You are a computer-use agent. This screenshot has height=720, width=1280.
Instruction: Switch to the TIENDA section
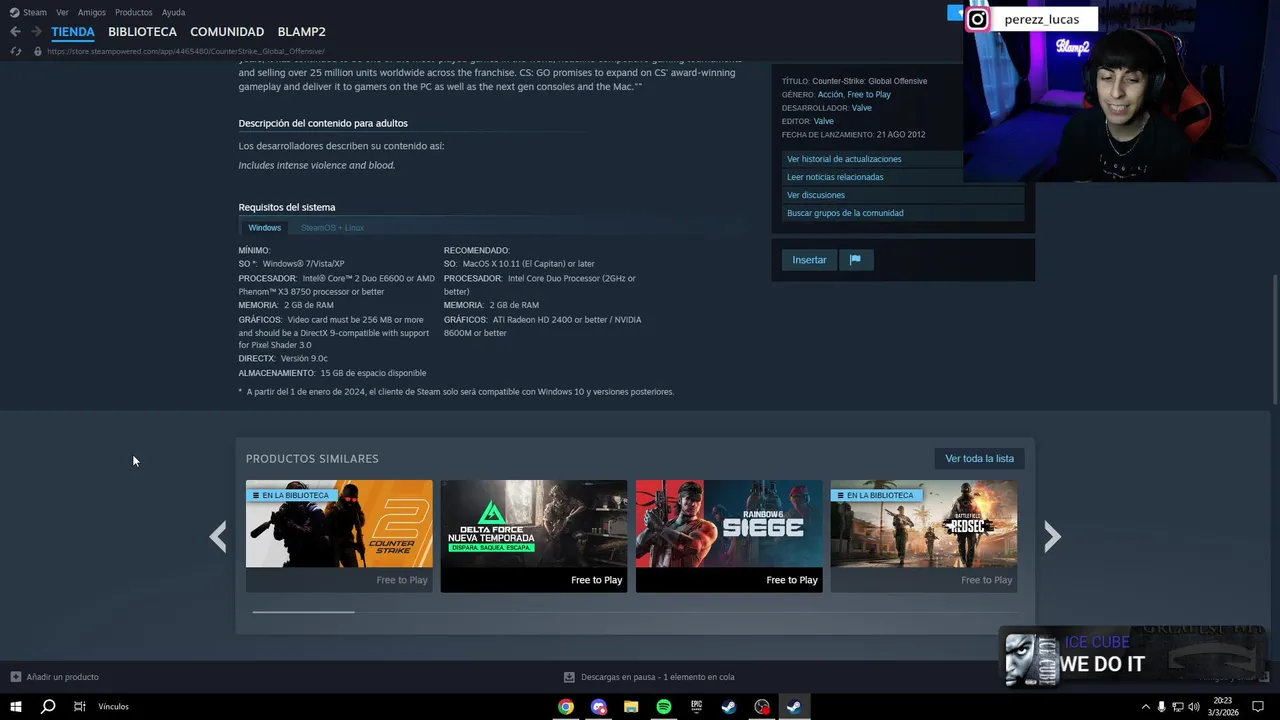tap(73, 32)
